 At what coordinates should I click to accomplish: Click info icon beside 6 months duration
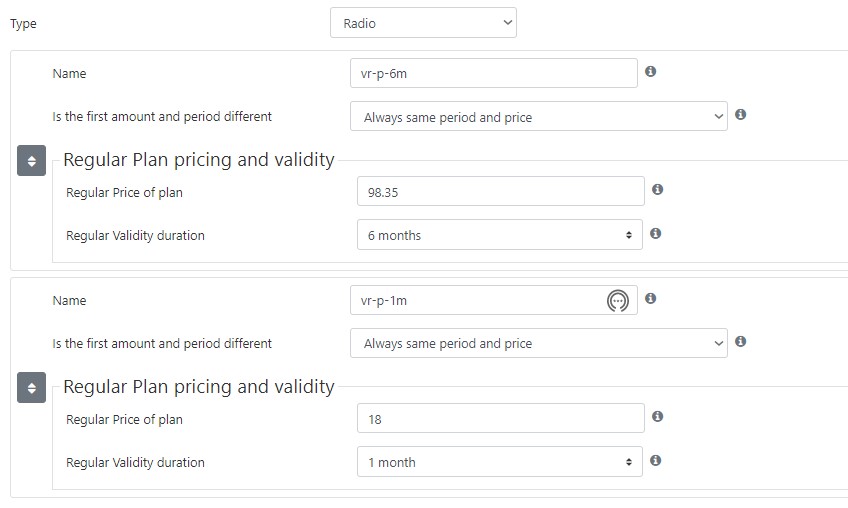coord(655,233)
